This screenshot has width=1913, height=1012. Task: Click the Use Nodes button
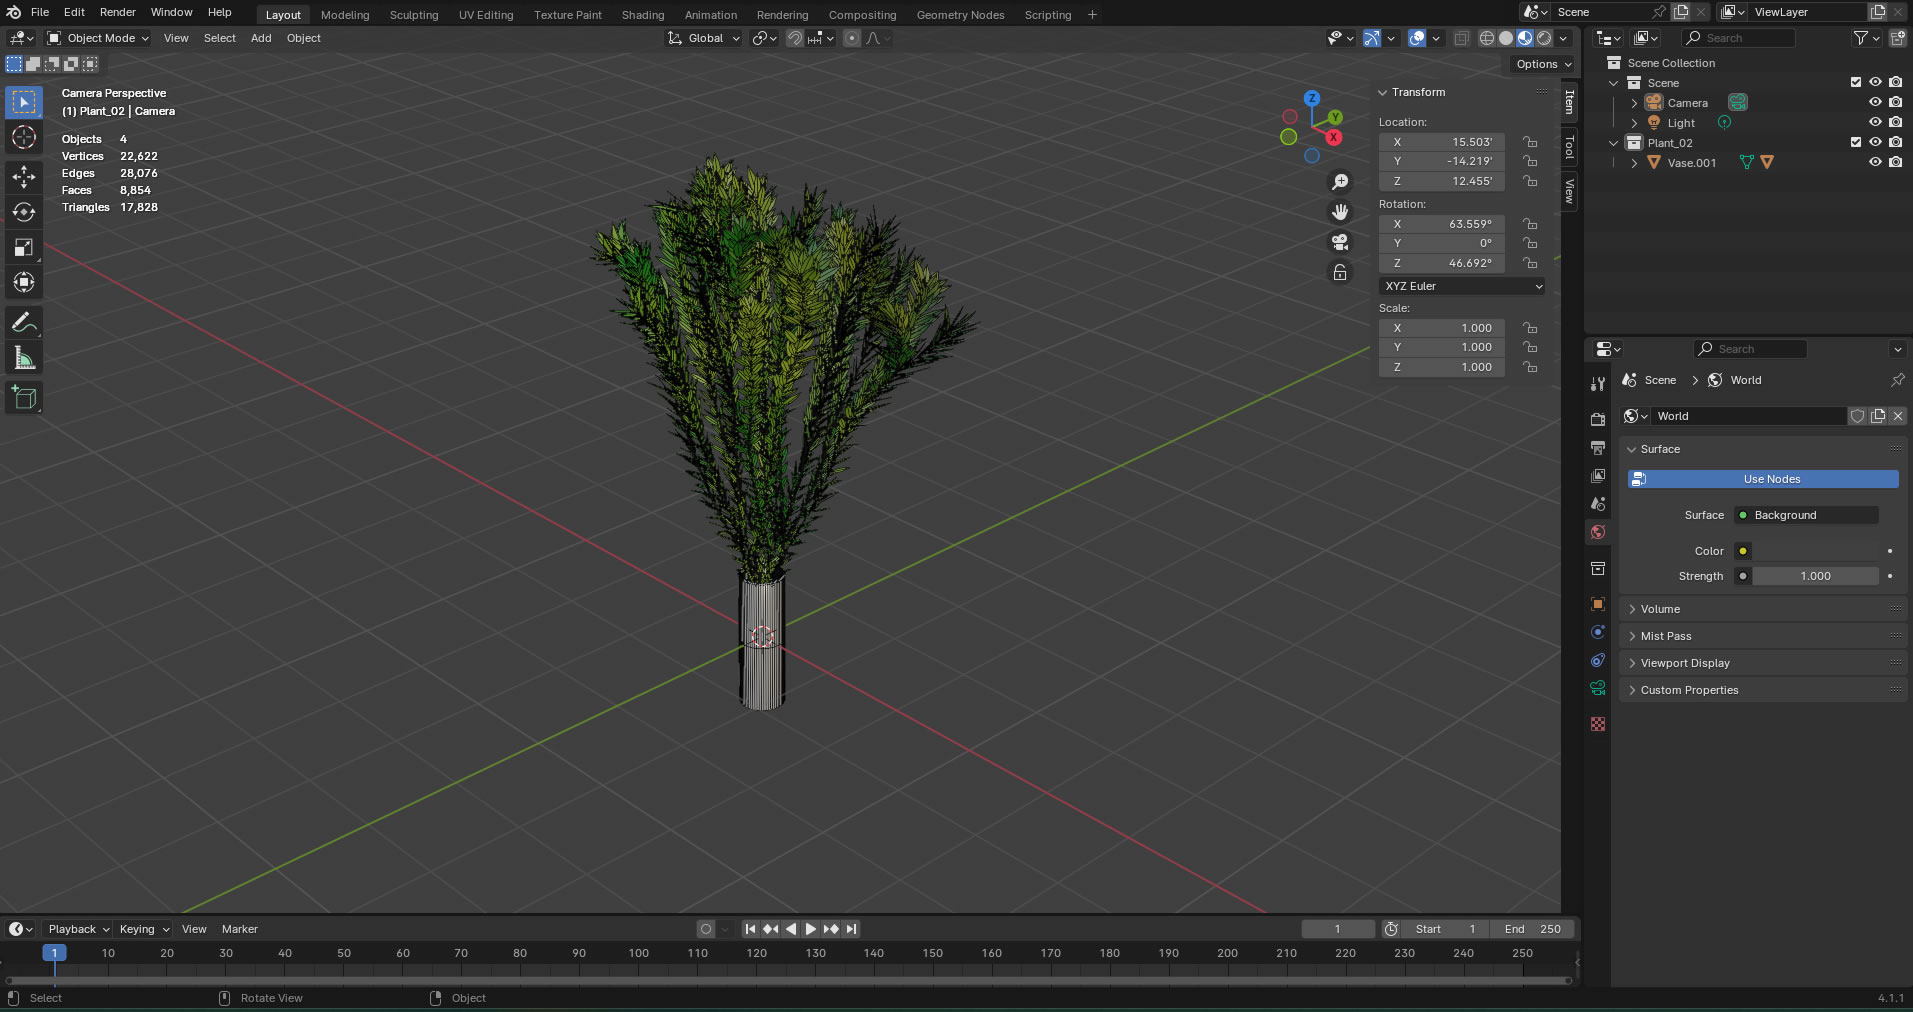click(x=1771, y=479)
